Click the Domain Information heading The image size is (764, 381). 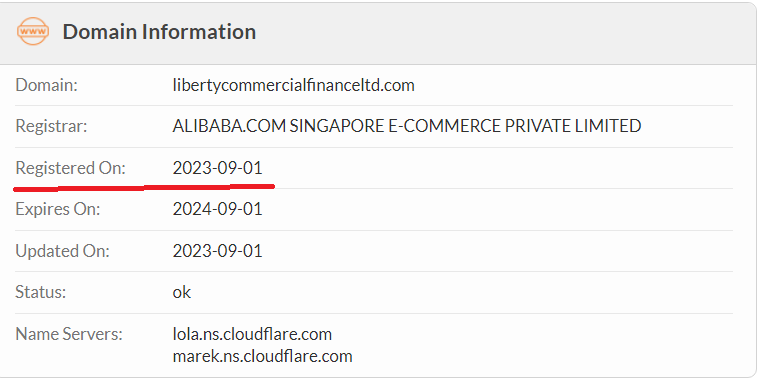pyautogui.click(x=159, y=32)
